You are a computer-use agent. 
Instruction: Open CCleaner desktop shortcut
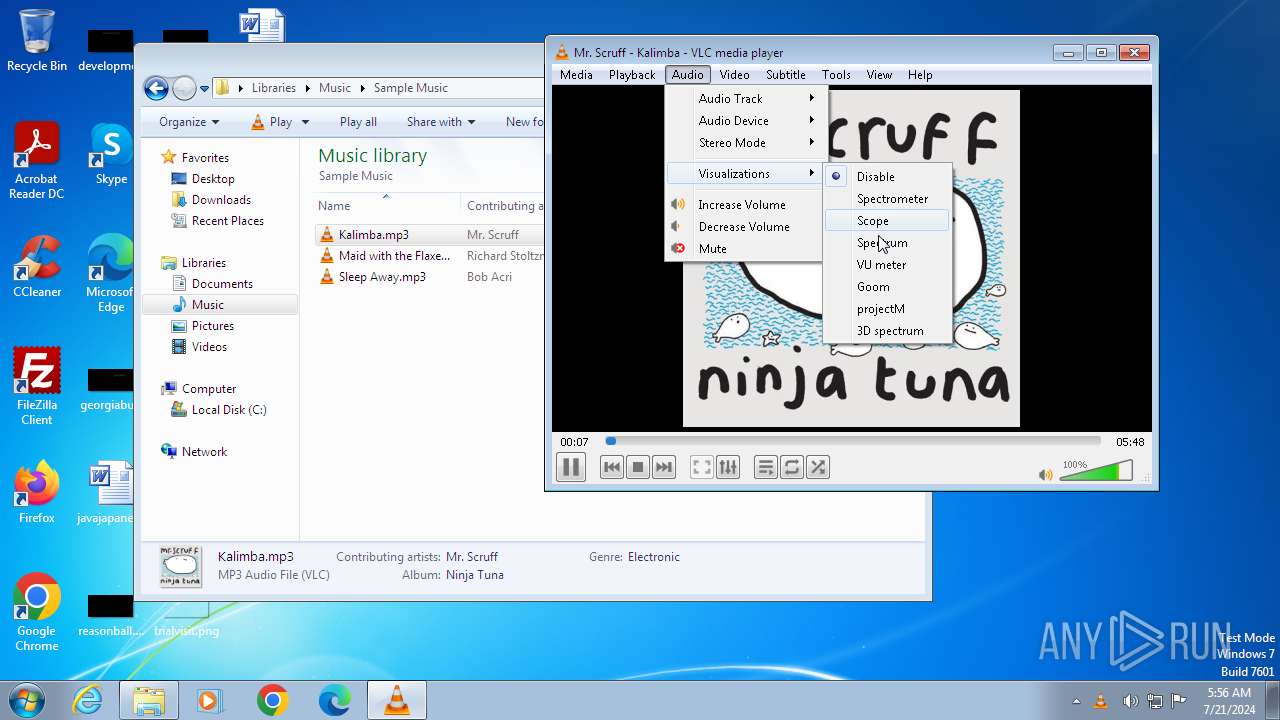pyautogui.click(x=37, y=267)
